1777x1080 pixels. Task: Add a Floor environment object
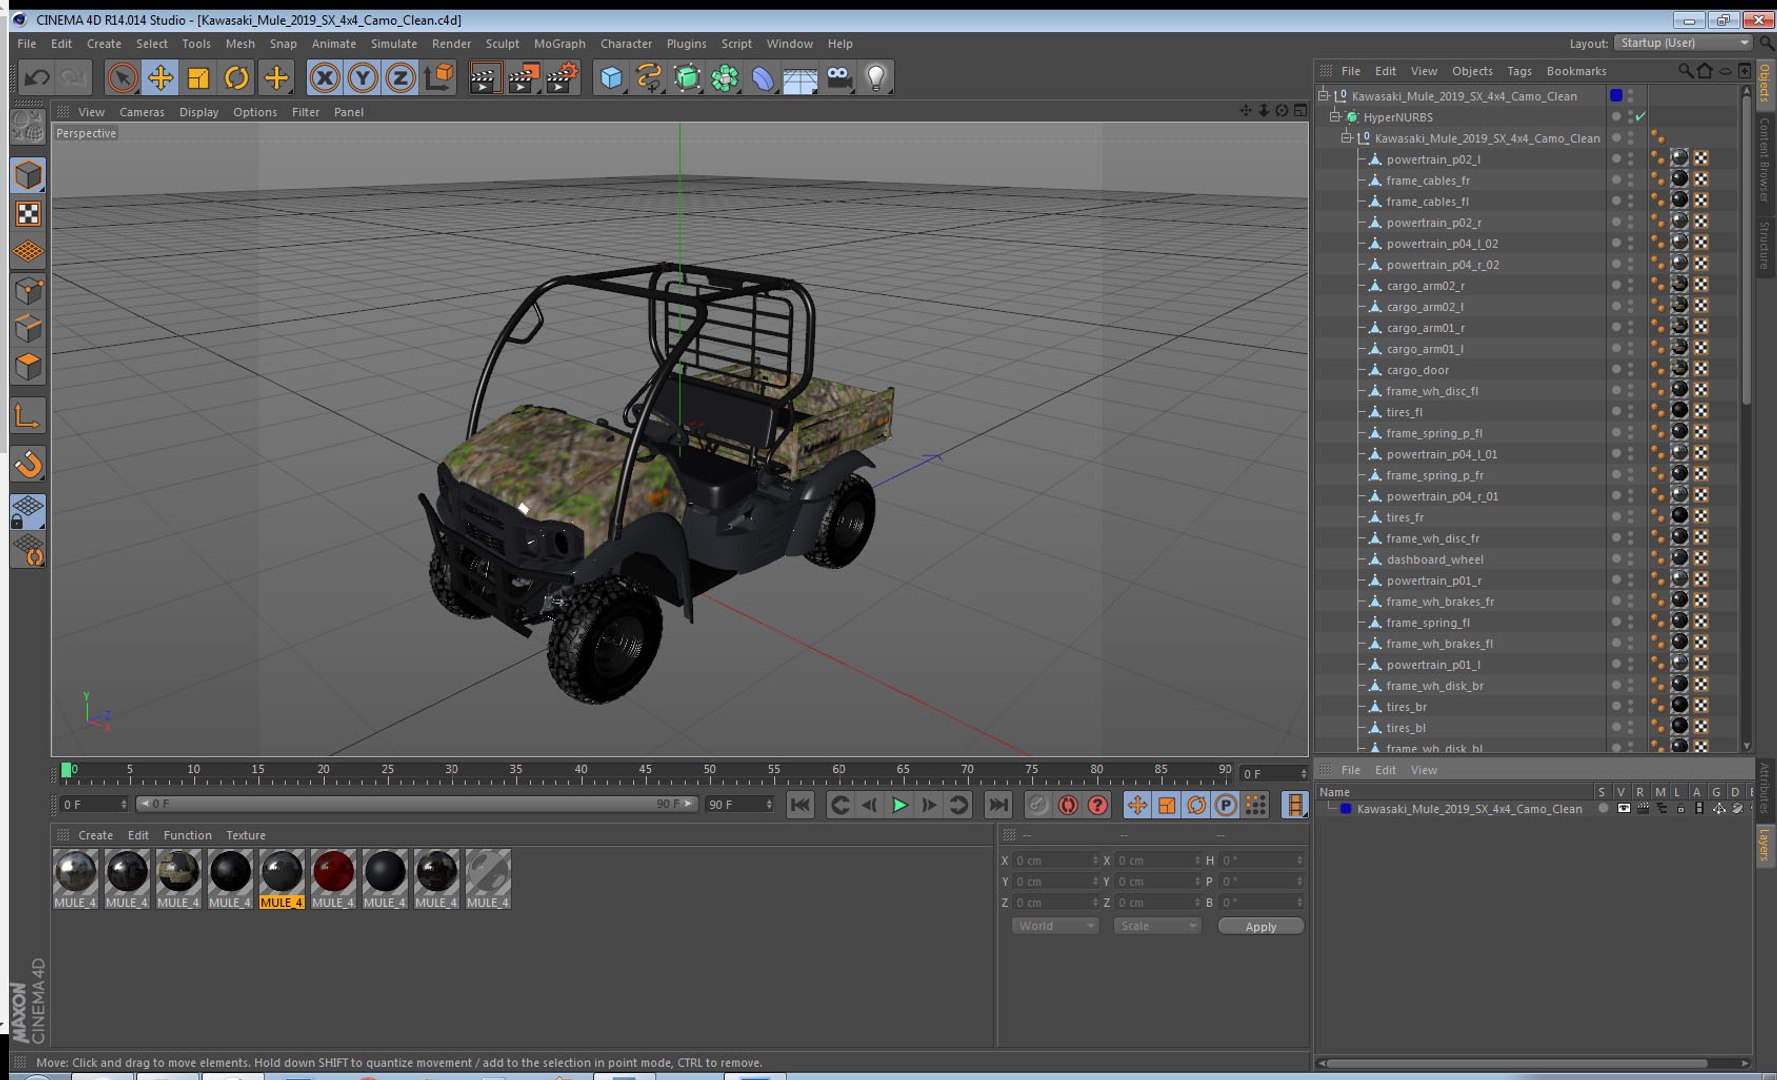[x=800, y=77]
